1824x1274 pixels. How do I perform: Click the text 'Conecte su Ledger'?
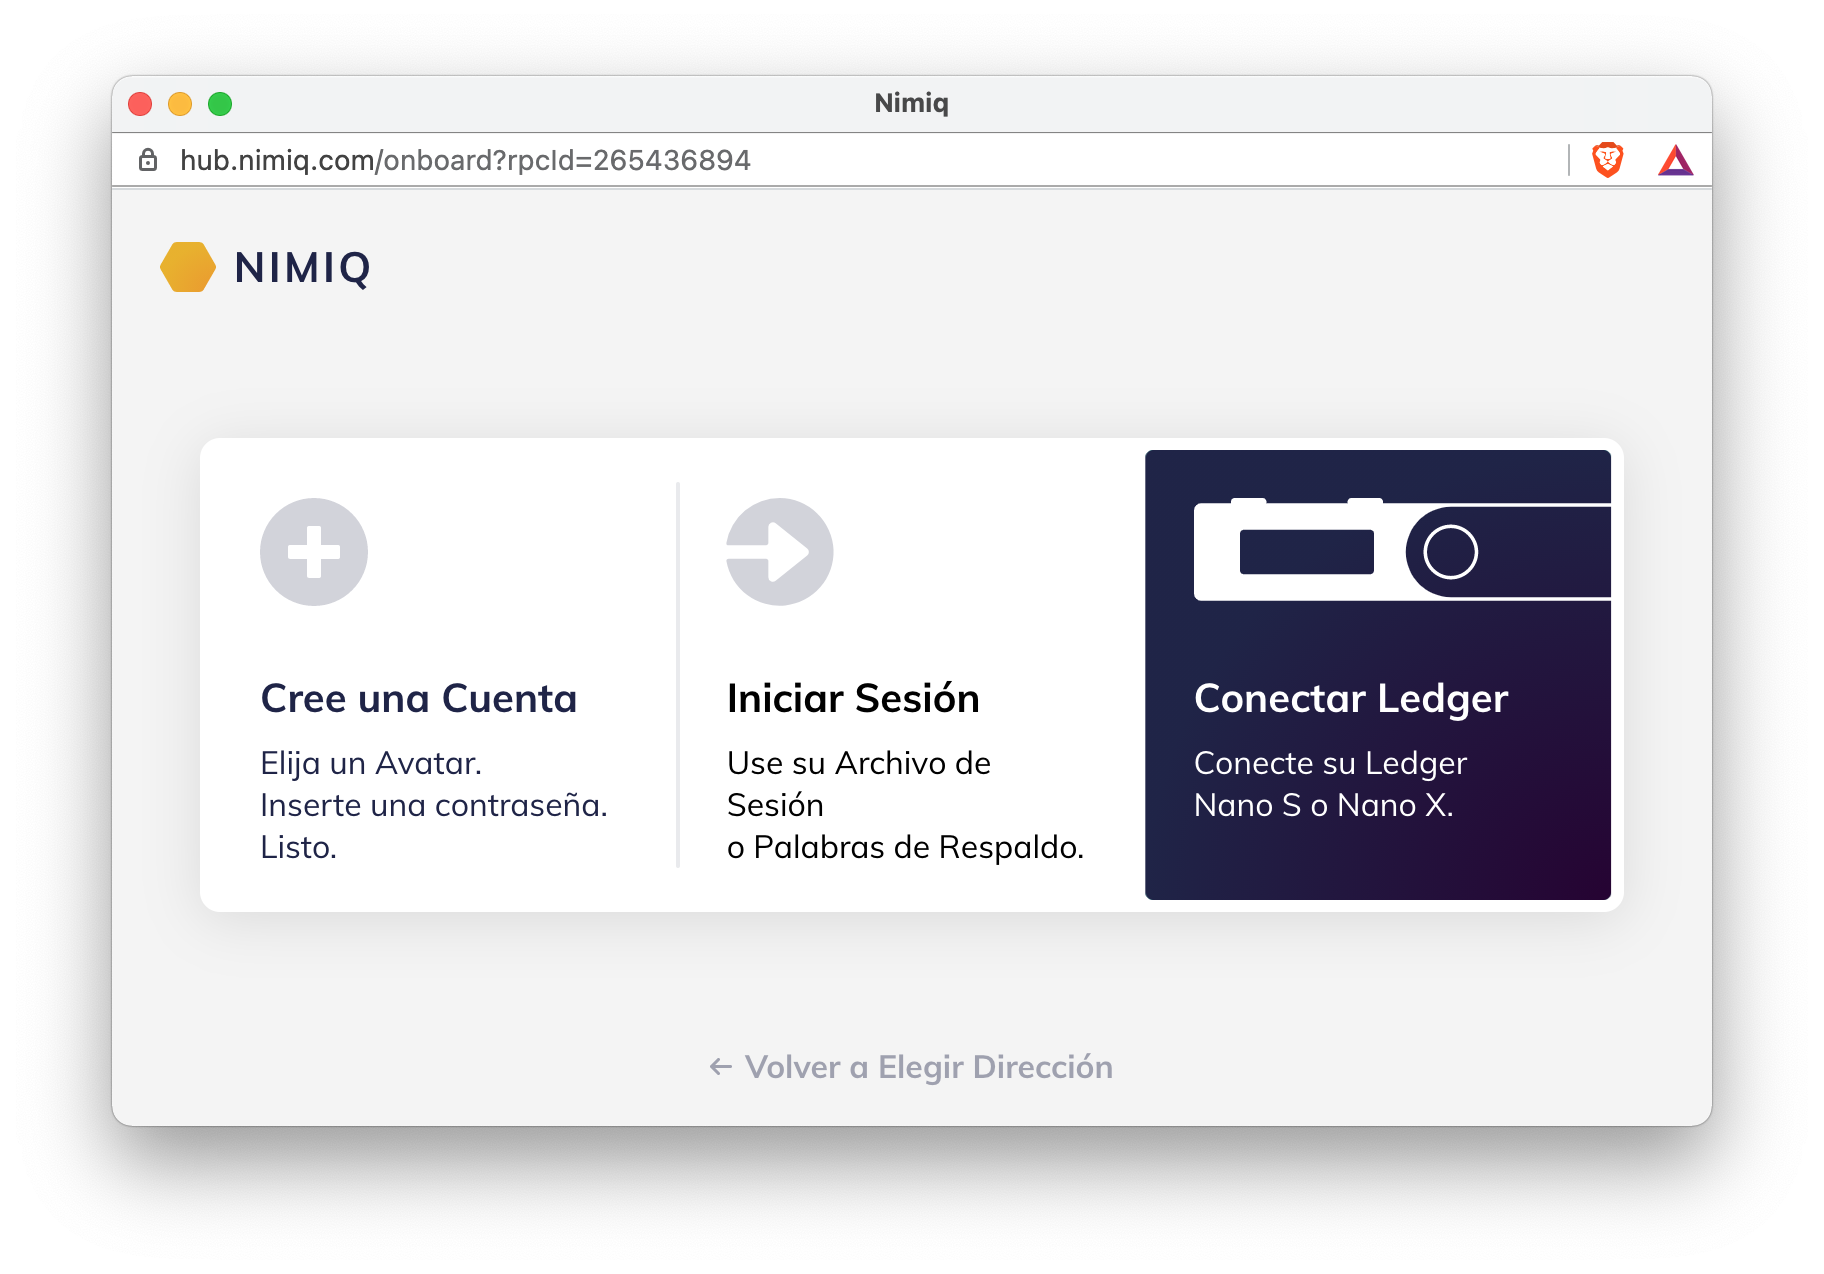(1330, 763)
